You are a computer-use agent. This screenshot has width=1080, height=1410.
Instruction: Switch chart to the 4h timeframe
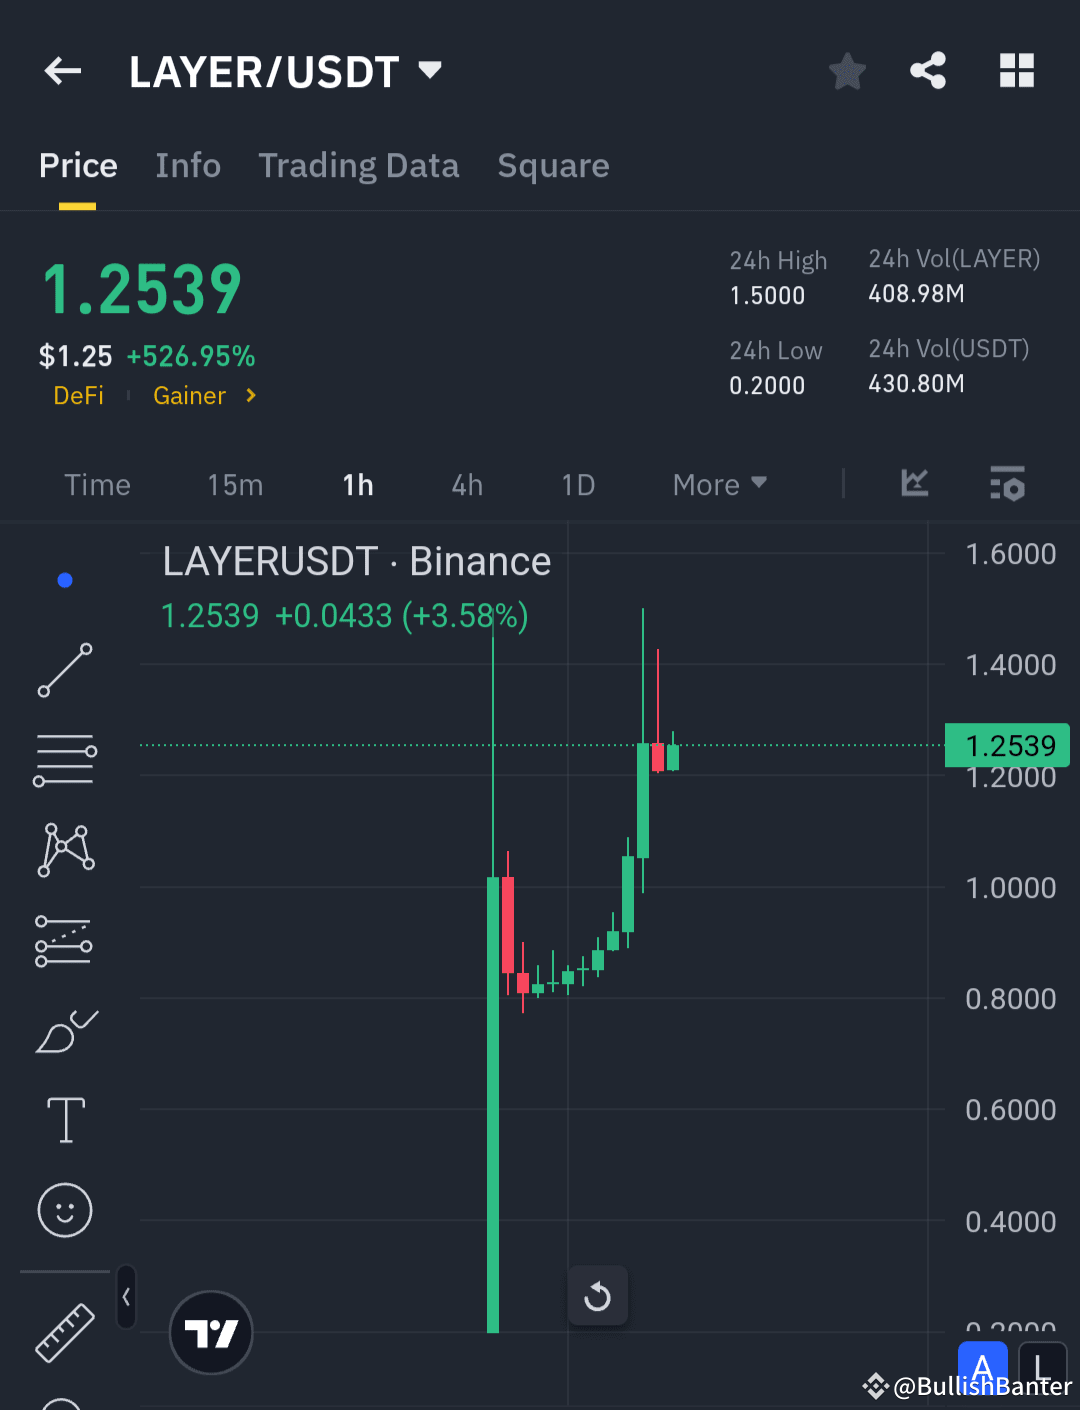(466, 484)
